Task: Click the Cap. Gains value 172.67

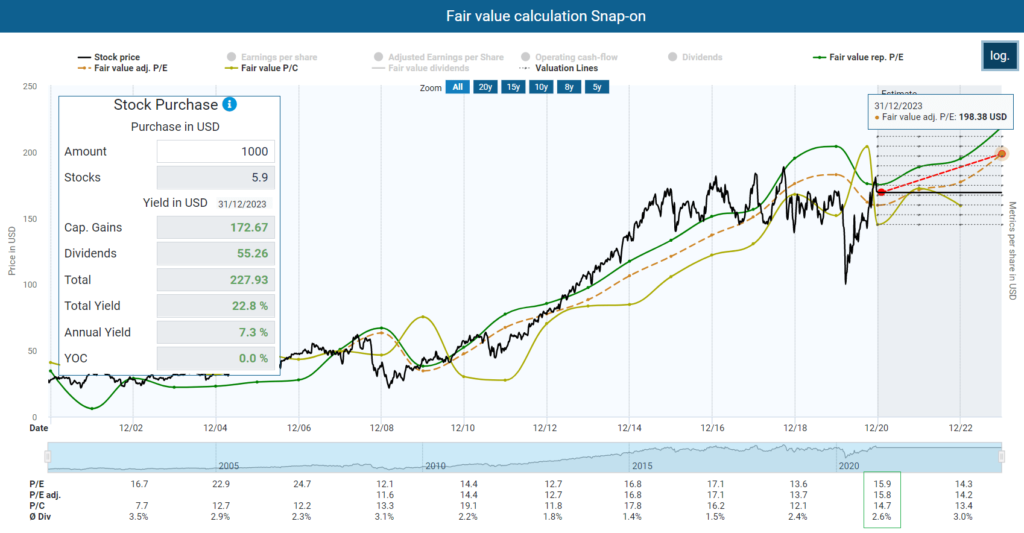Action: pyautogui.click(x=216, y=227)
